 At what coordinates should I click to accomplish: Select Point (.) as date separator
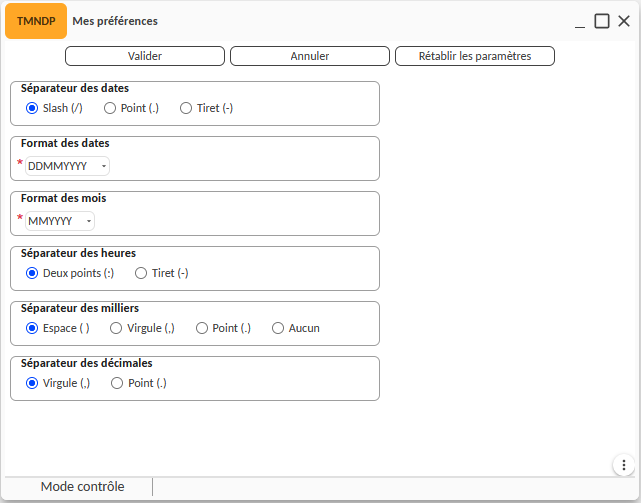pyautogui.click(x=111, y=108)
